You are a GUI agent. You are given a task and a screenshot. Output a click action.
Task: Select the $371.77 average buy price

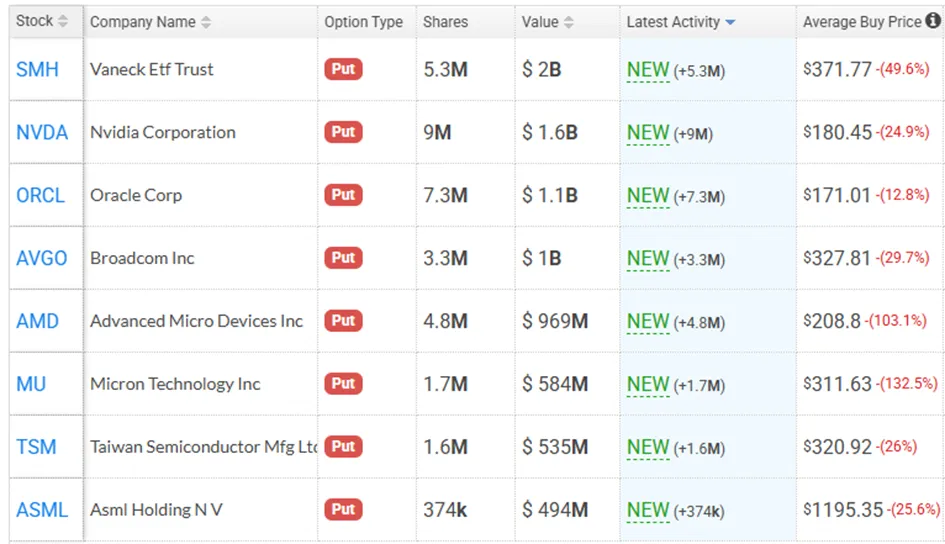coord(837,70)
